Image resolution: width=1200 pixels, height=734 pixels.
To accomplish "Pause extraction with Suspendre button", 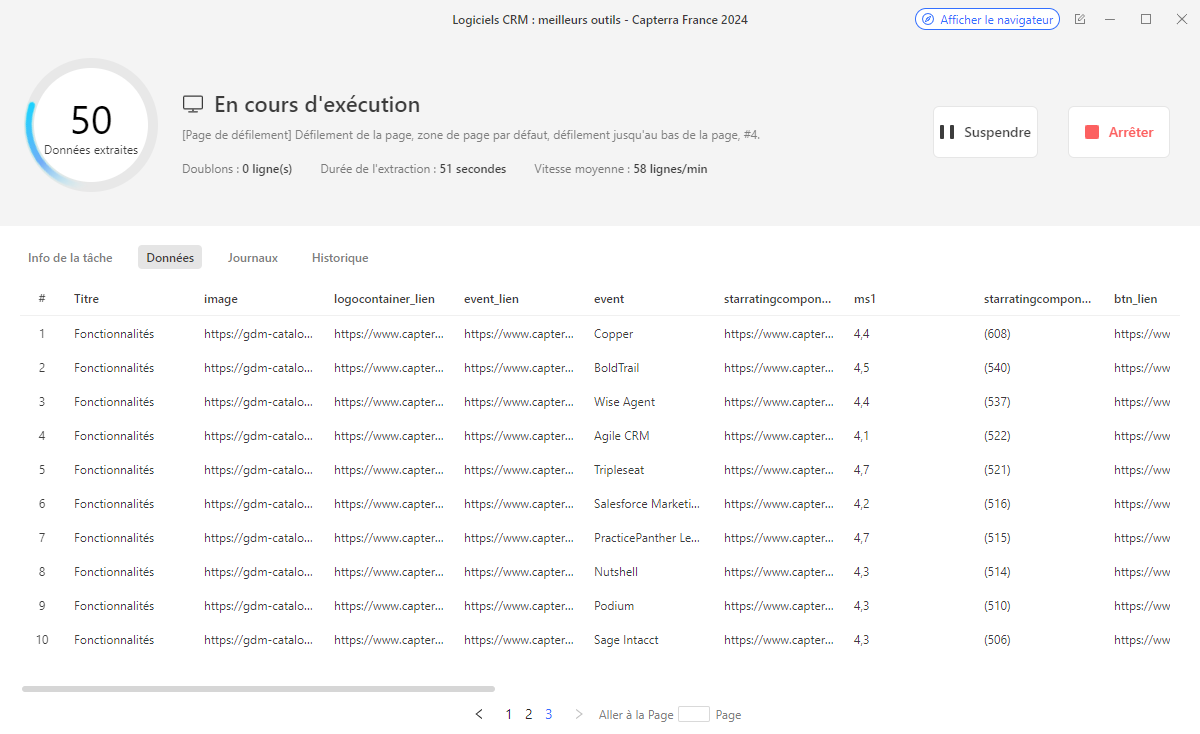I will tap(985, 132).
